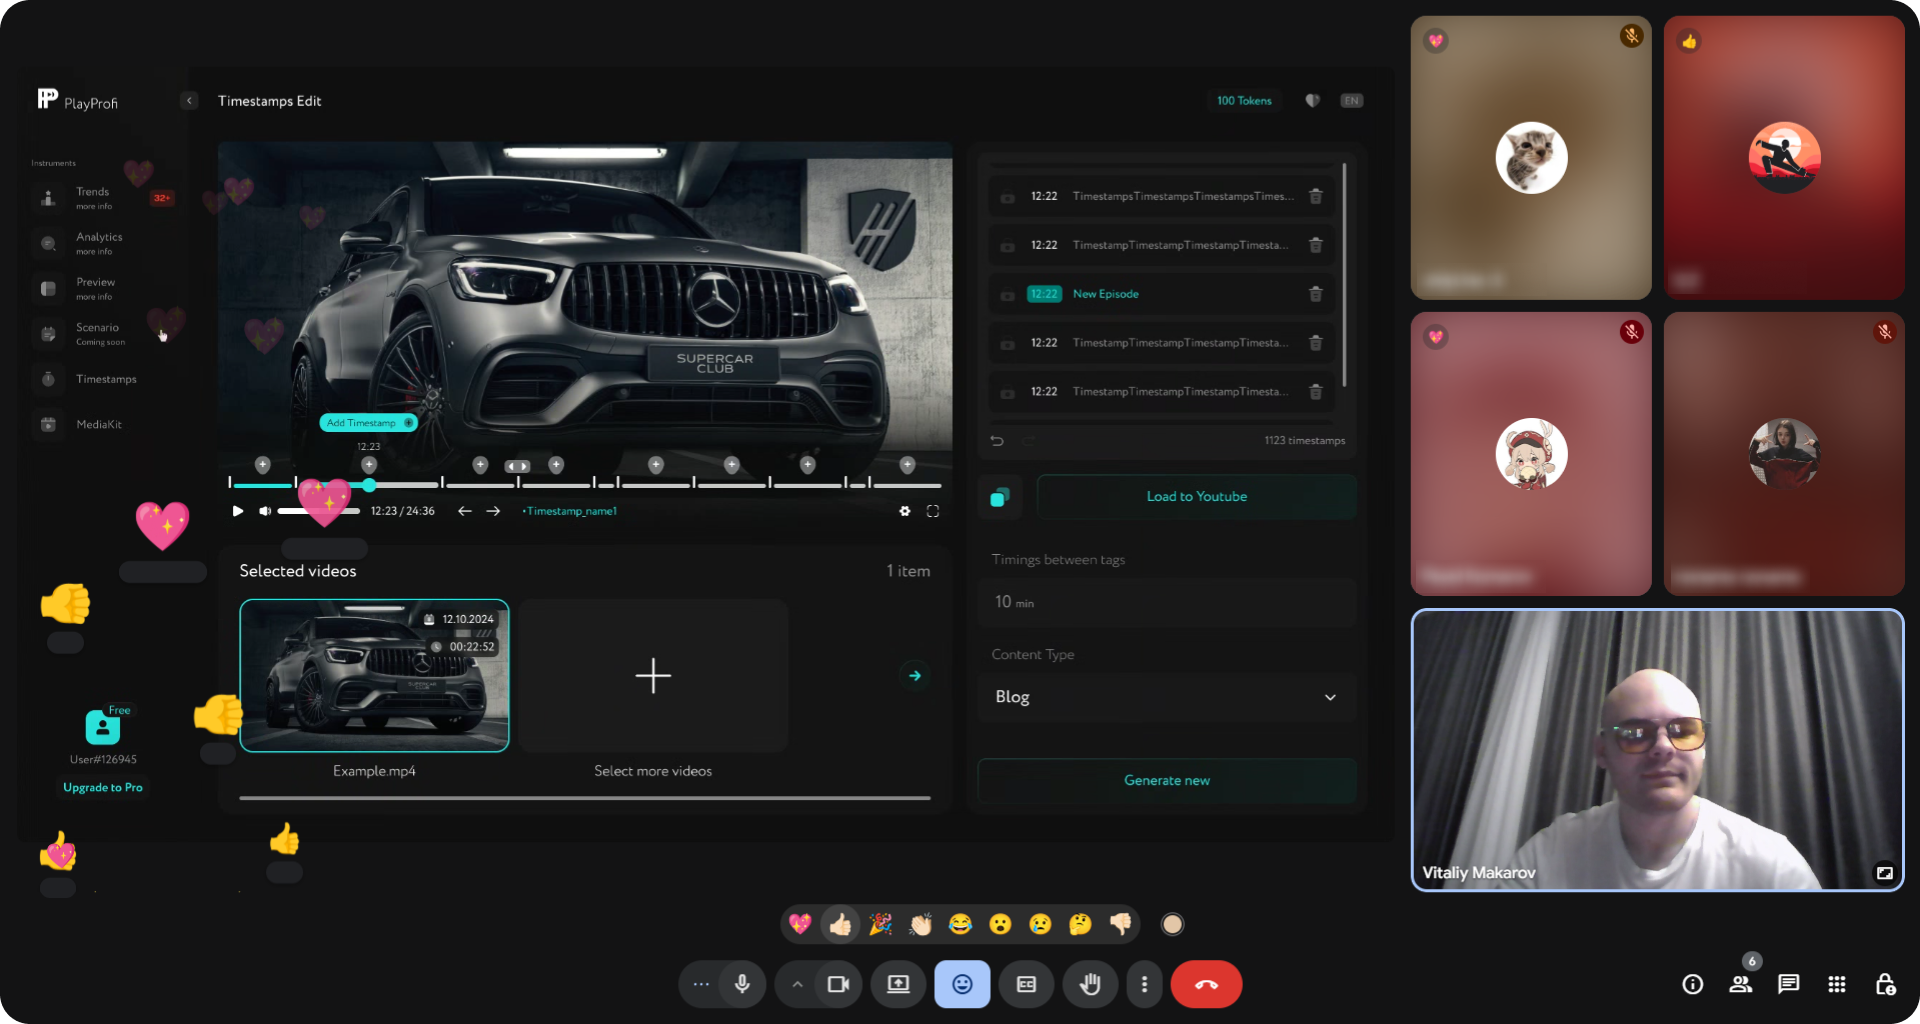Screen dimensions: 1920x1024
Task: Send the thumbs down reaction
Action: point(1120,924)
